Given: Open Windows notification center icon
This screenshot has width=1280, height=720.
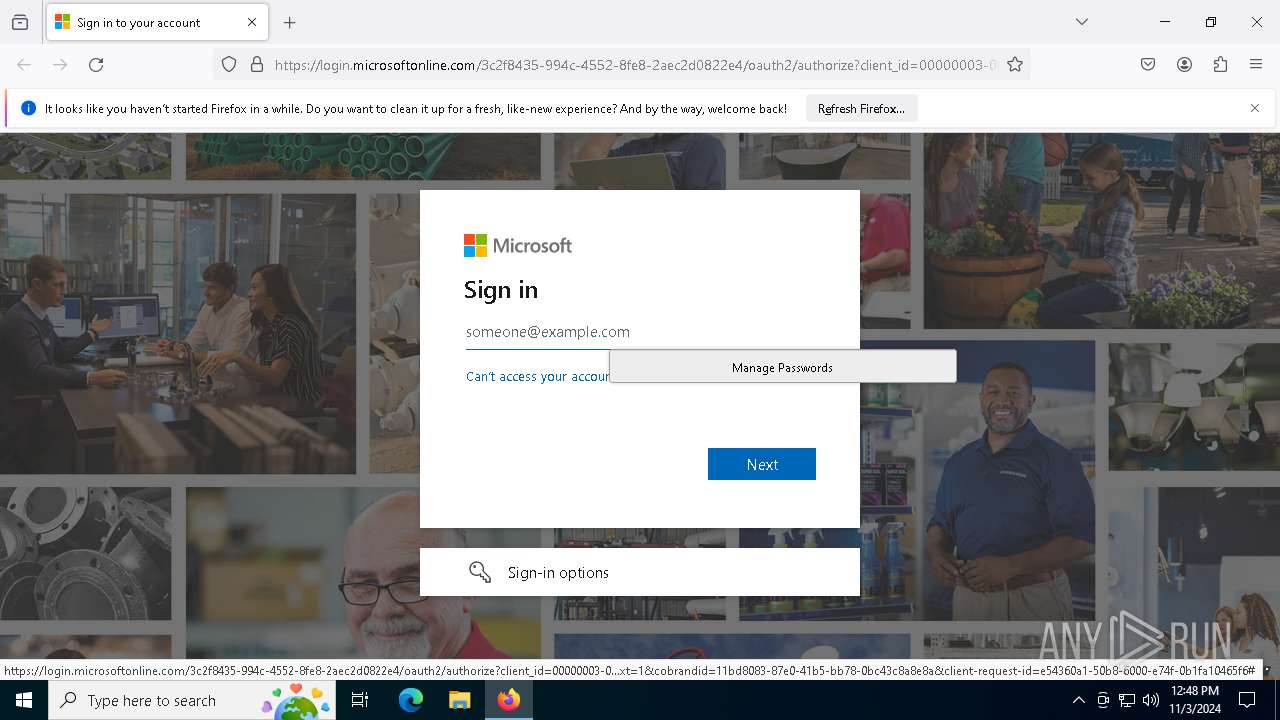Looking at the screenshot, I should (1248, 700).
